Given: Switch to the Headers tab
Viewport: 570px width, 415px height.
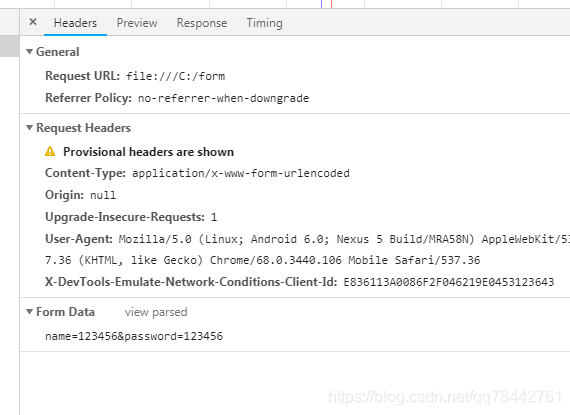Looking at the screenshot, I should pyautogui.click(x=75, y=23).
